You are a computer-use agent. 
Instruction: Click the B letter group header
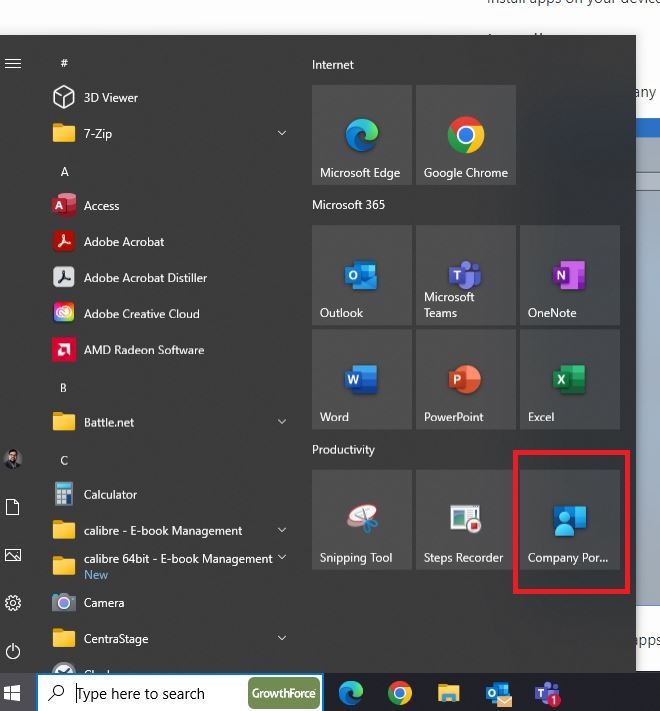[x=63, y=388]
